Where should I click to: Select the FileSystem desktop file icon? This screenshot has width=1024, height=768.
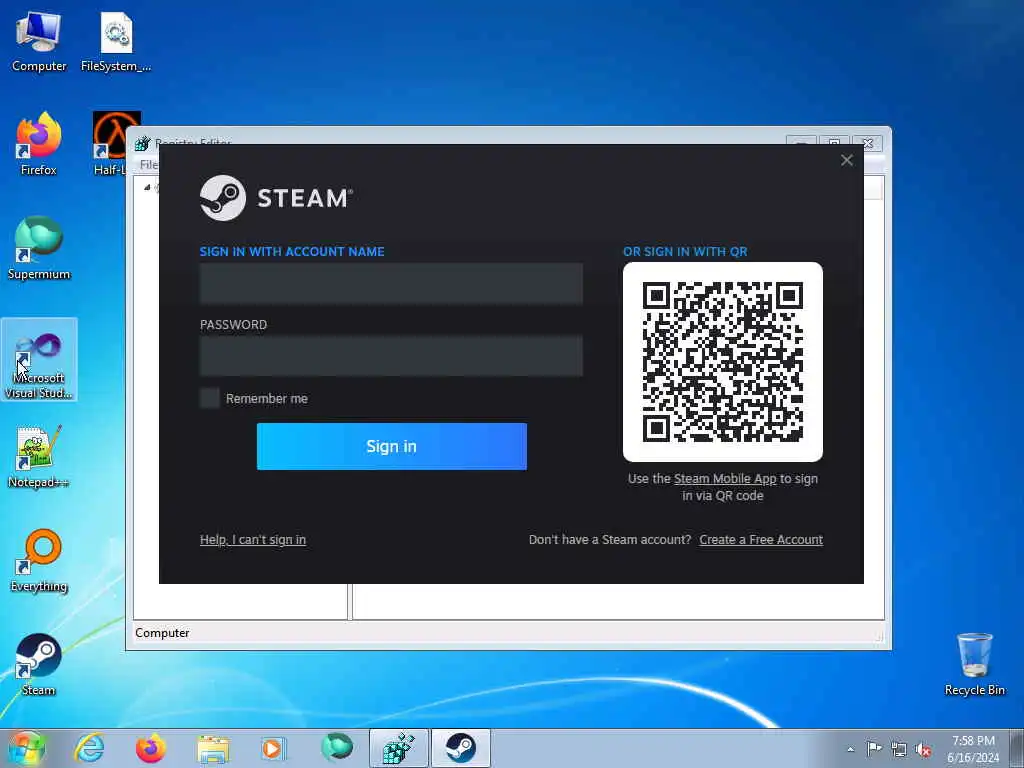pyautogui.click(x=116, y=42)
